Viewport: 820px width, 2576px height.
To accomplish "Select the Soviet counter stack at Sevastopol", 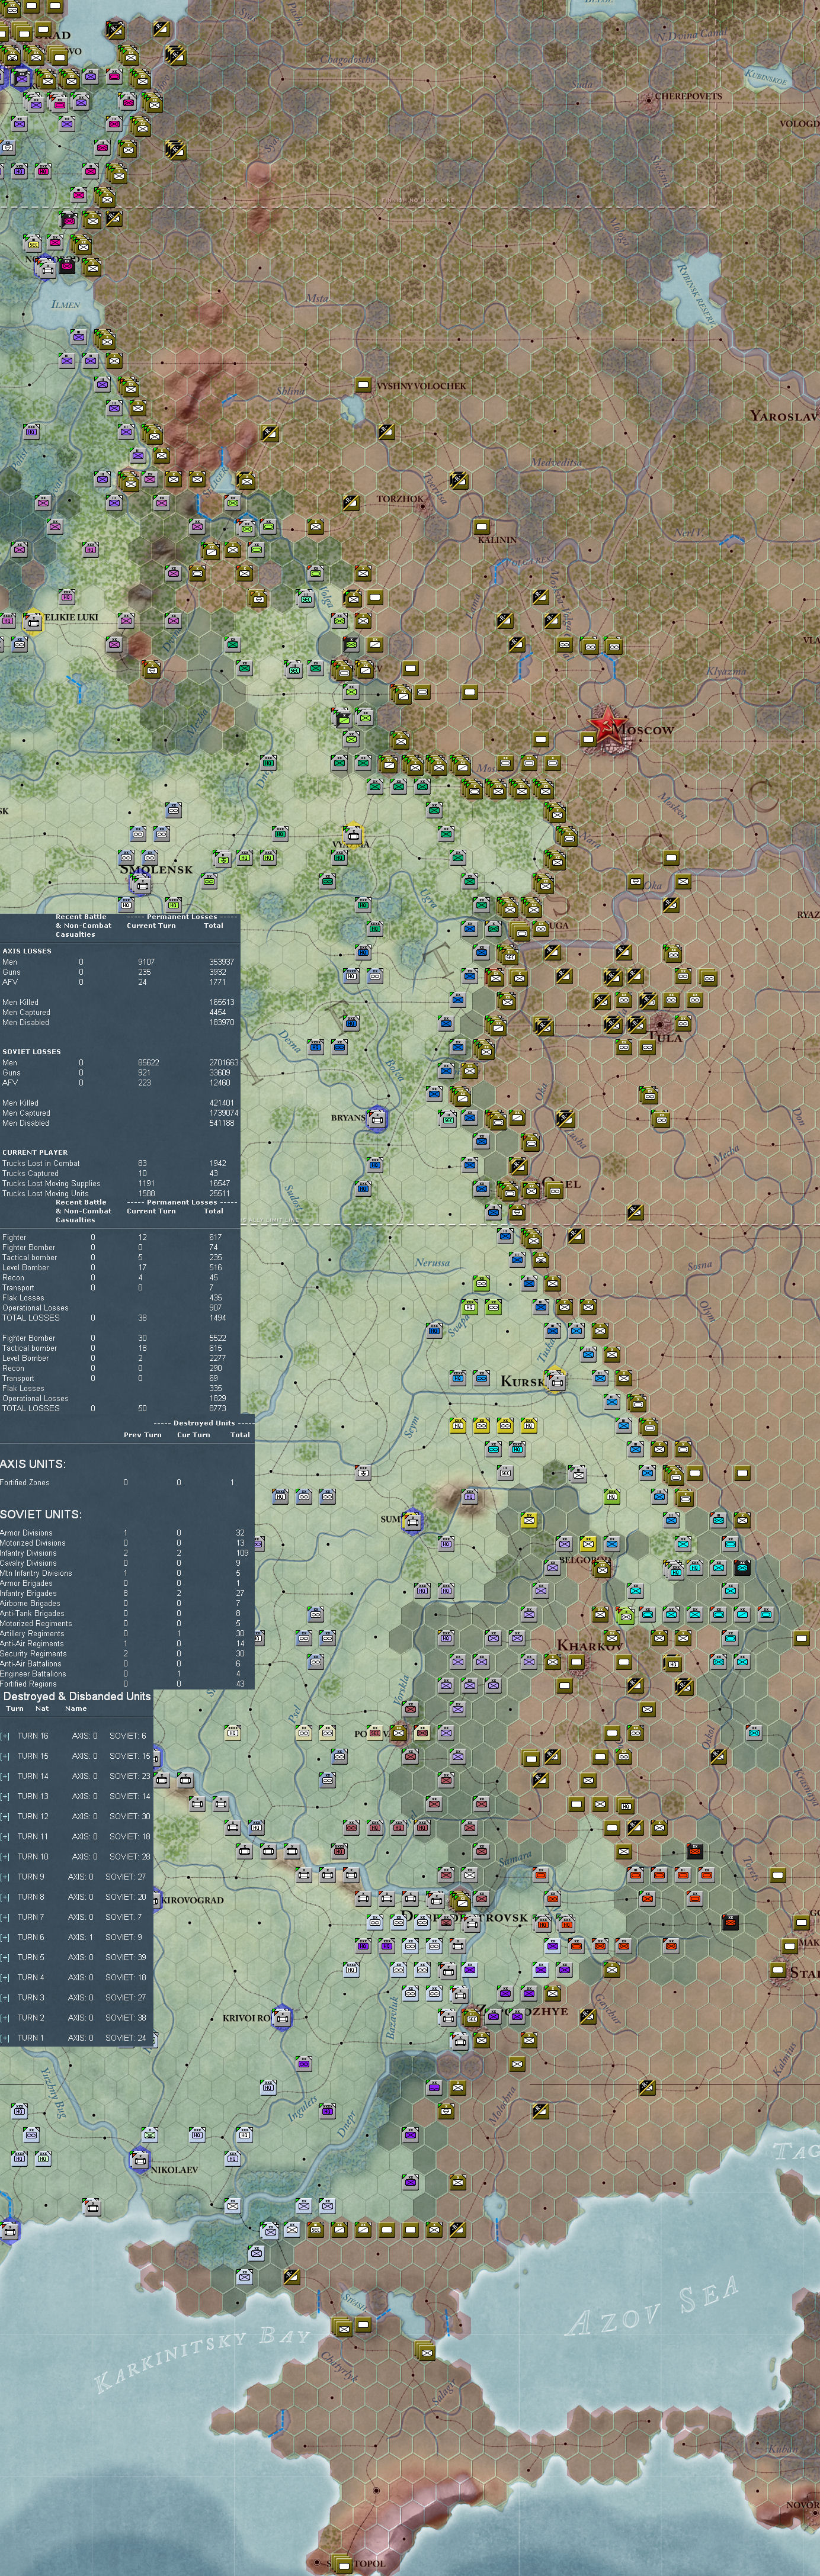I will pyautogui.click(x=342, y=2565).
